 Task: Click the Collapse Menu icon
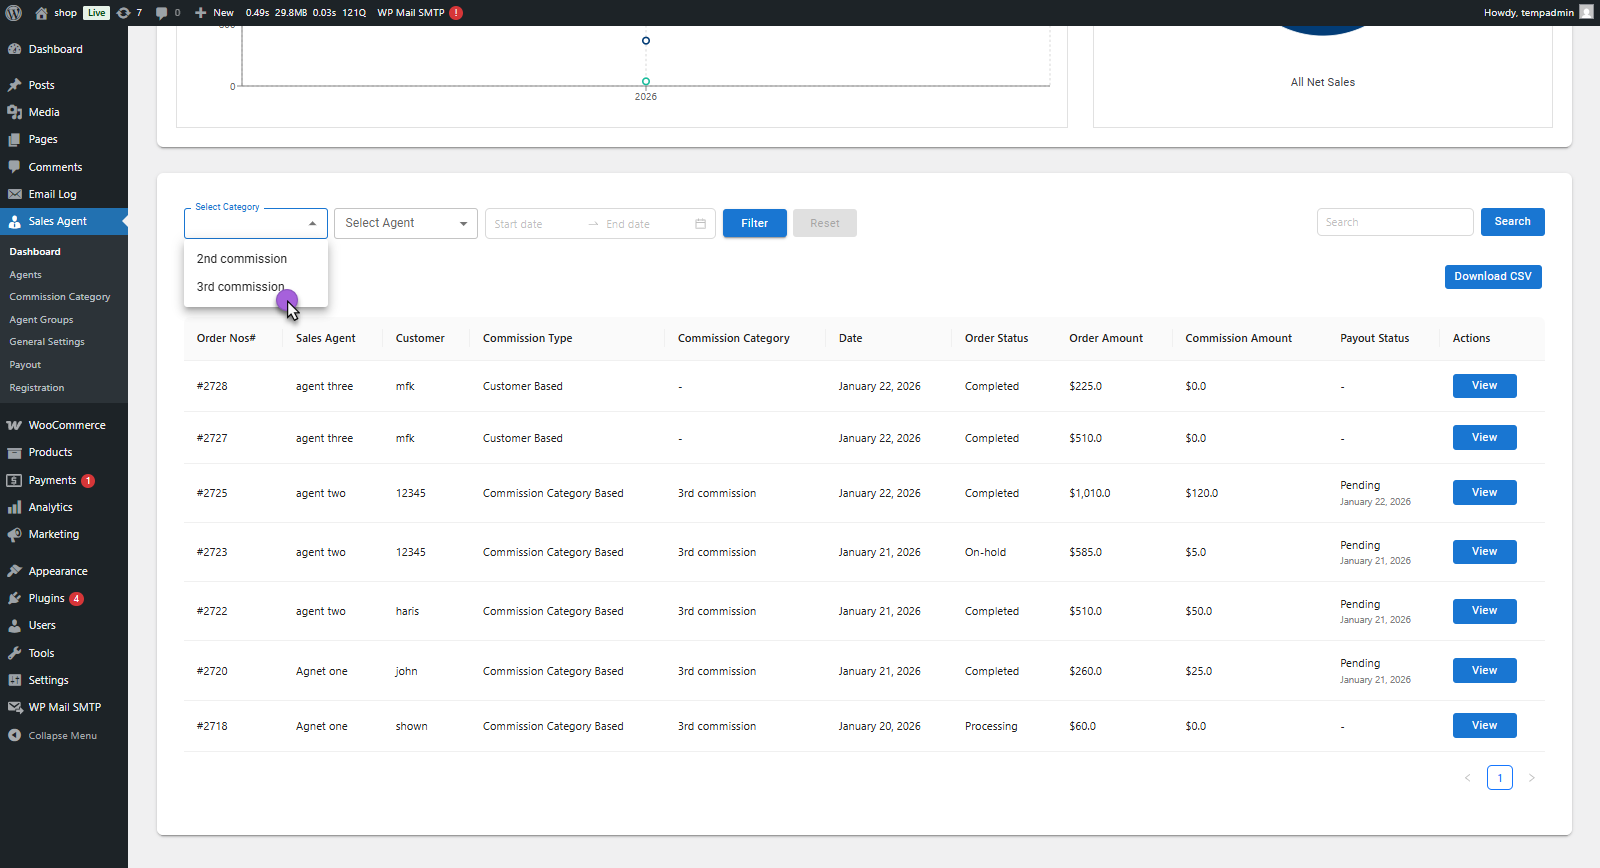[x=14, y=735]
